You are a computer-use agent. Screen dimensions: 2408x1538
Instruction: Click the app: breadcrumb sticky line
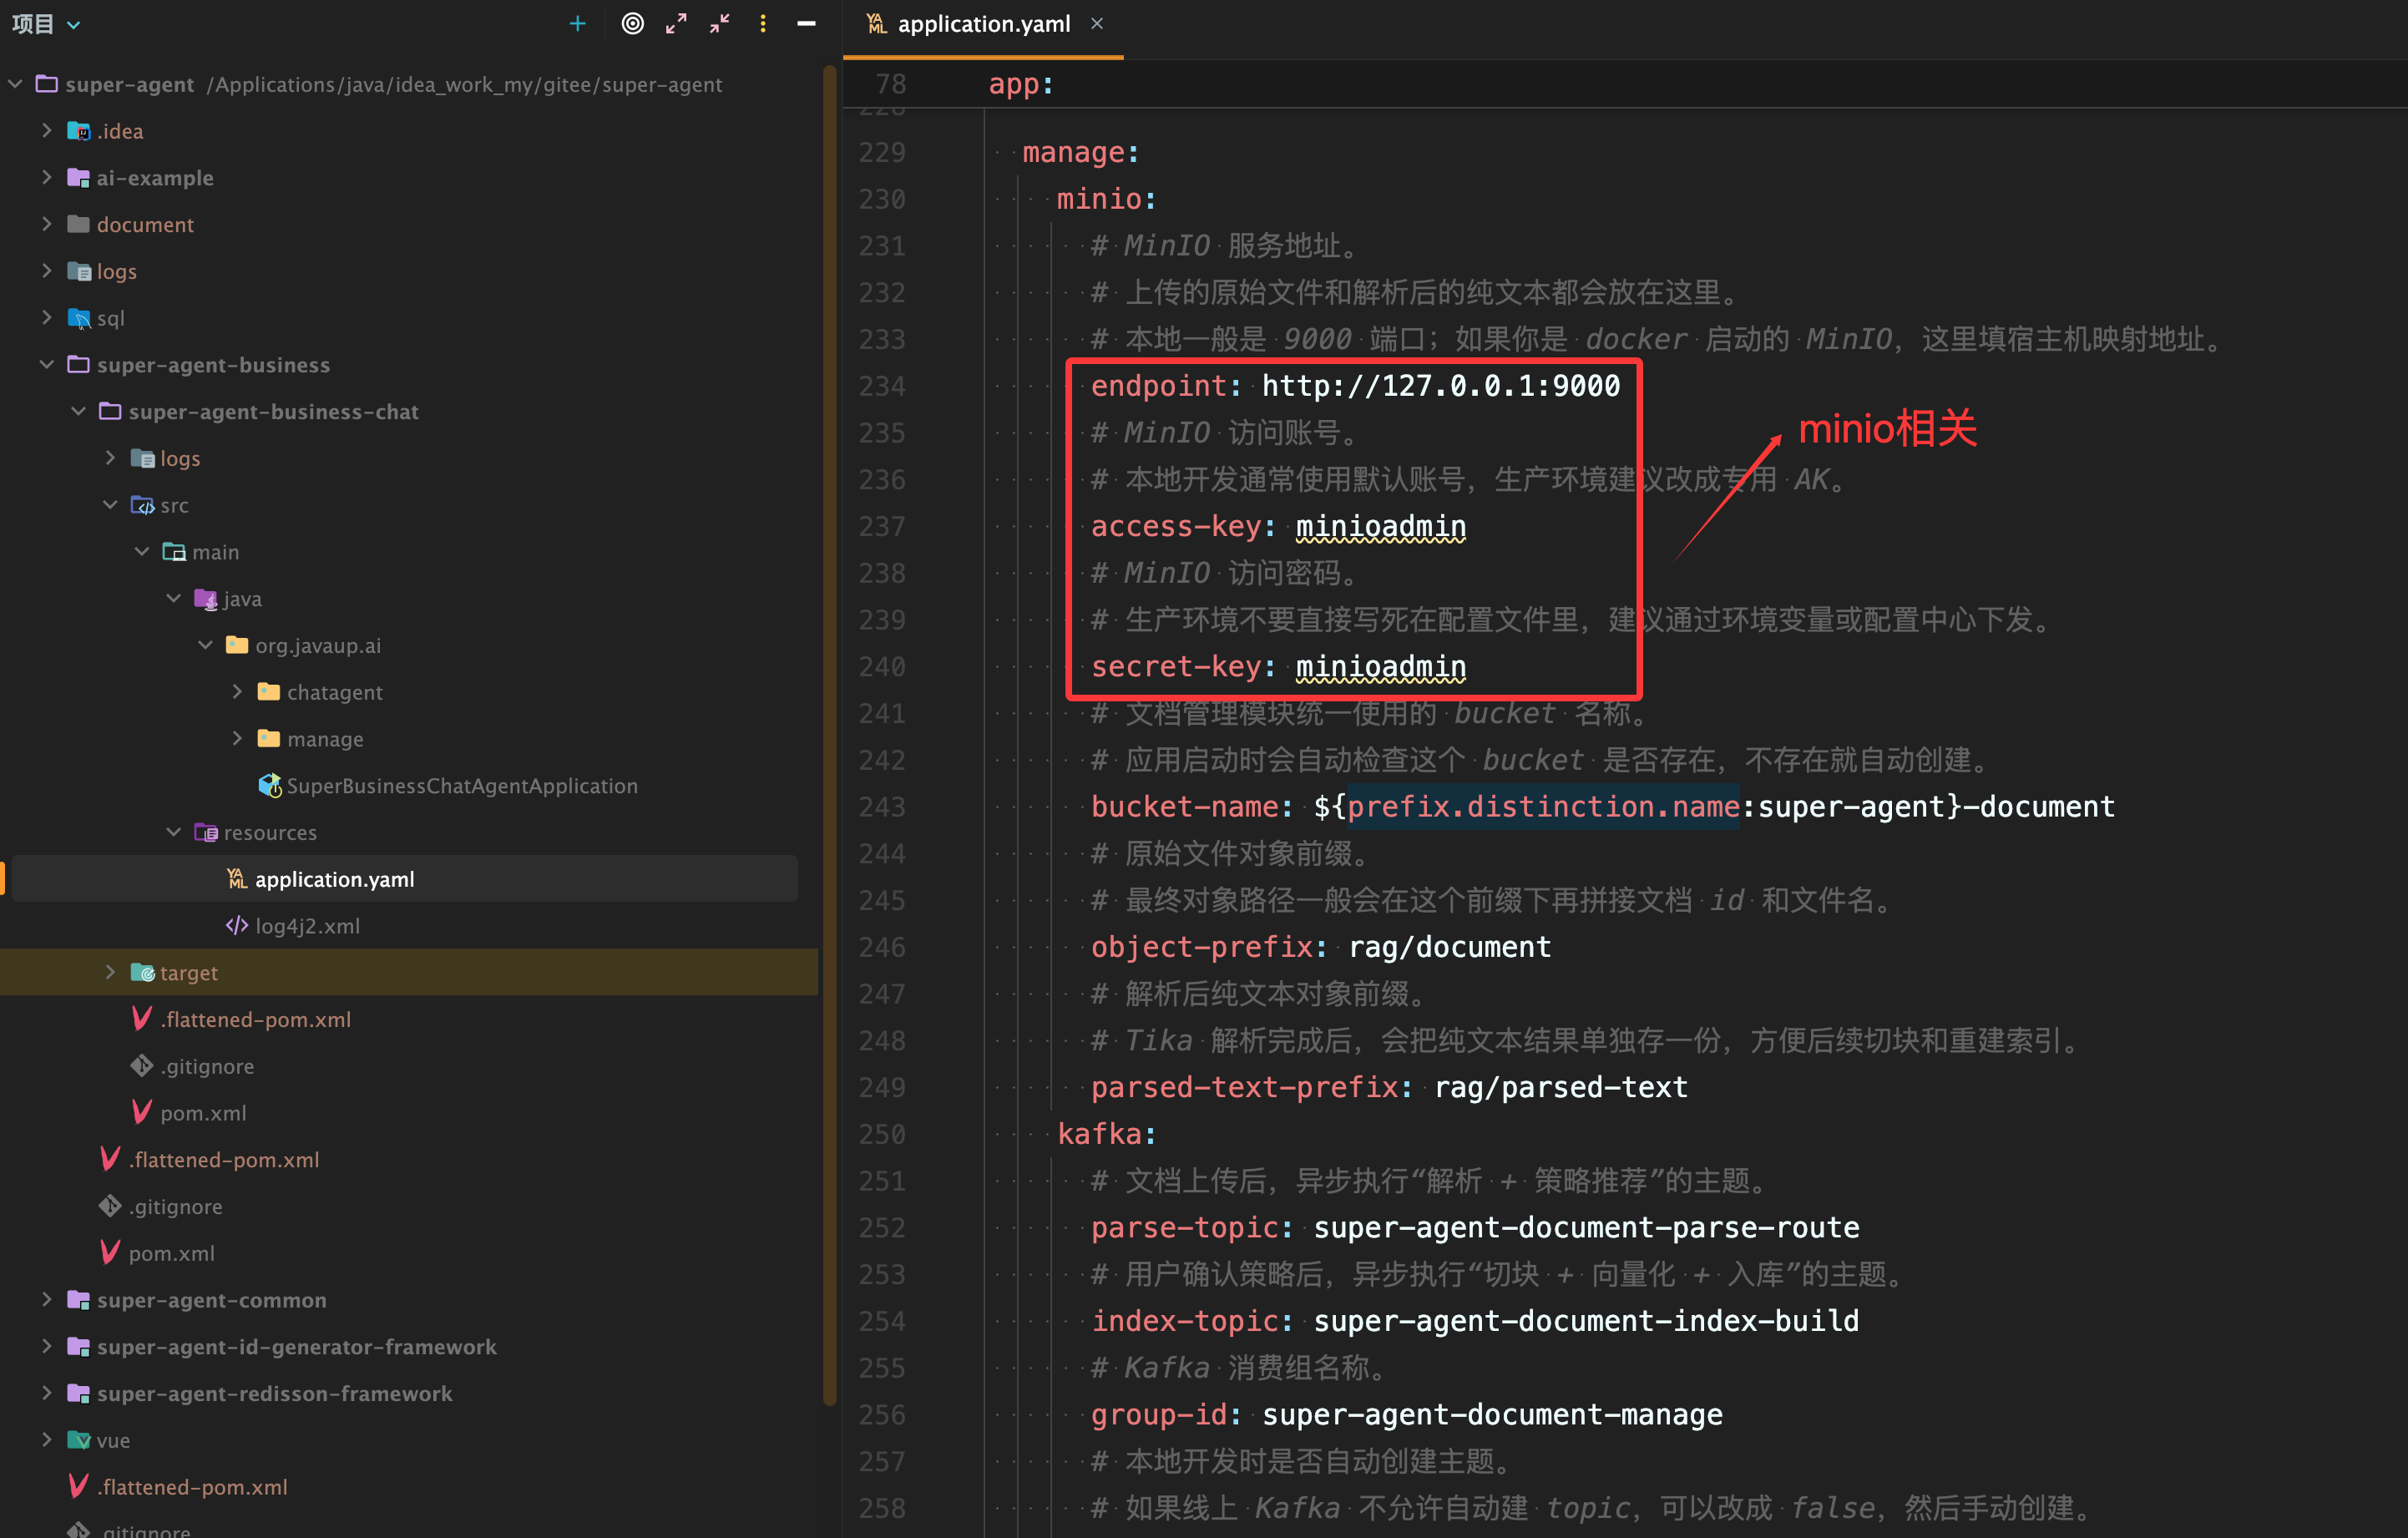coord(1020,84)
